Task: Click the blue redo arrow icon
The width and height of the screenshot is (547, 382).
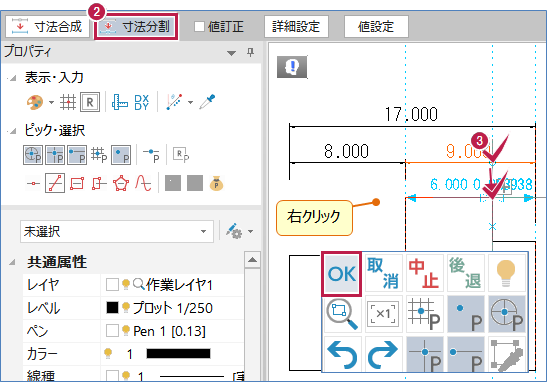Action: click(383, 354)
